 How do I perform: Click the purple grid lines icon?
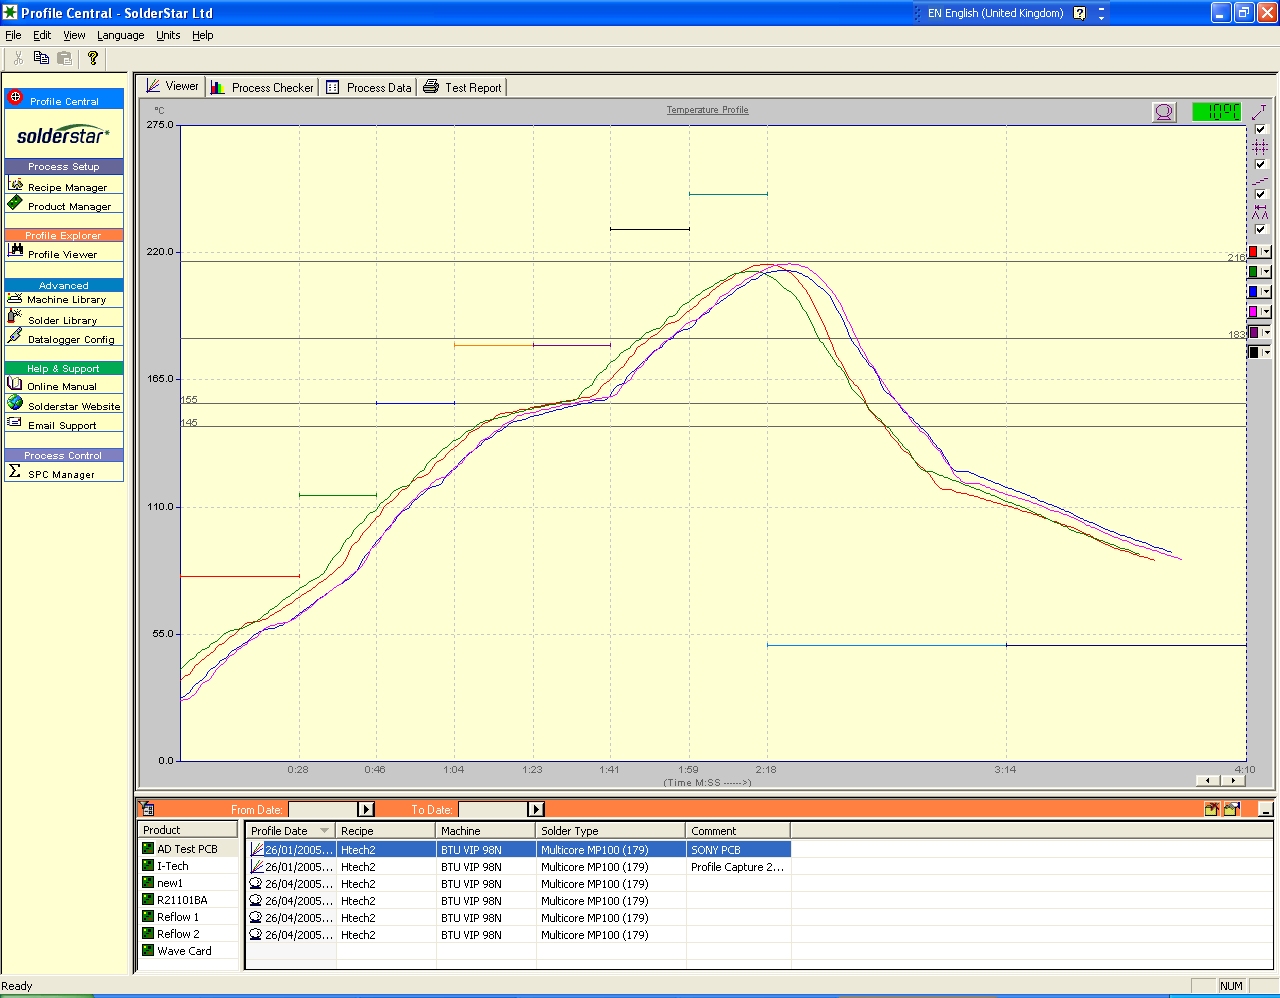coord(1260,147)
